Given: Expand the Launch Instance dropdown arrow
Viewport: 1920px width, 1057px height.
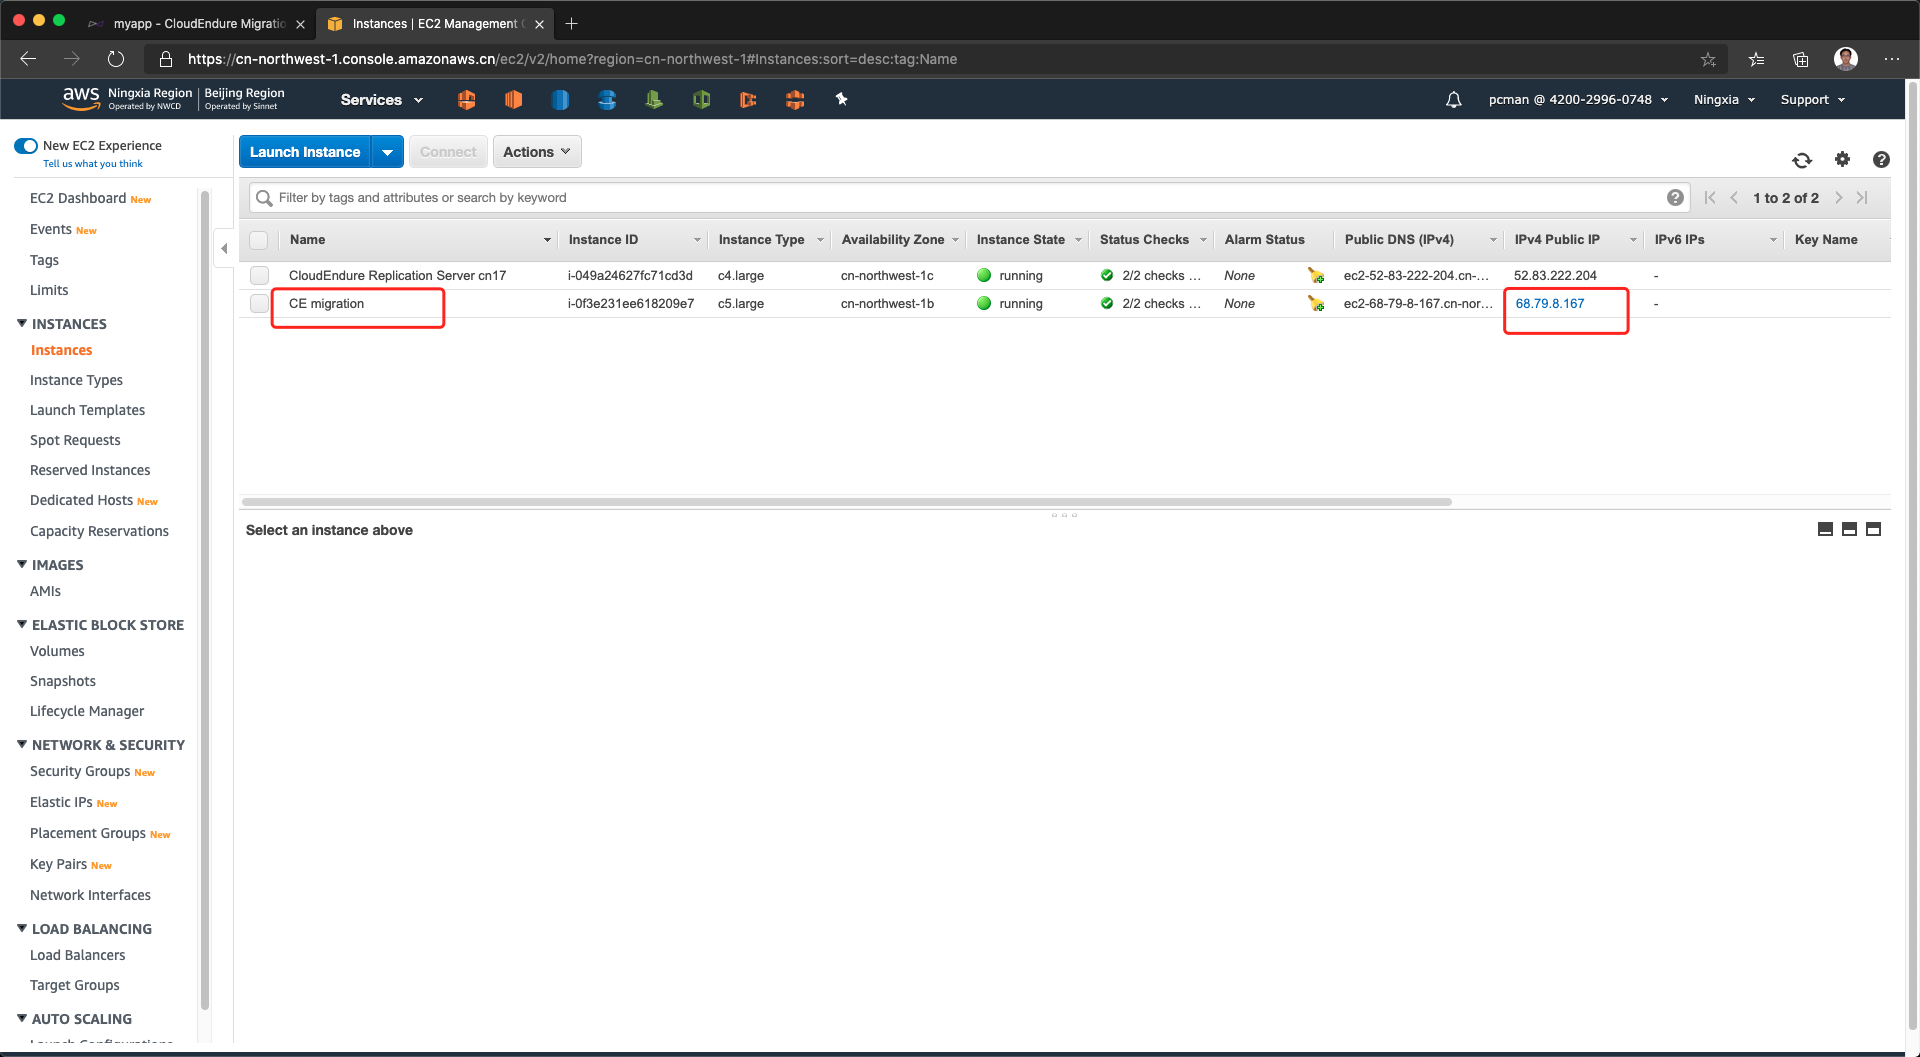Looking at the screenshot, I should (x=387, y=152).
